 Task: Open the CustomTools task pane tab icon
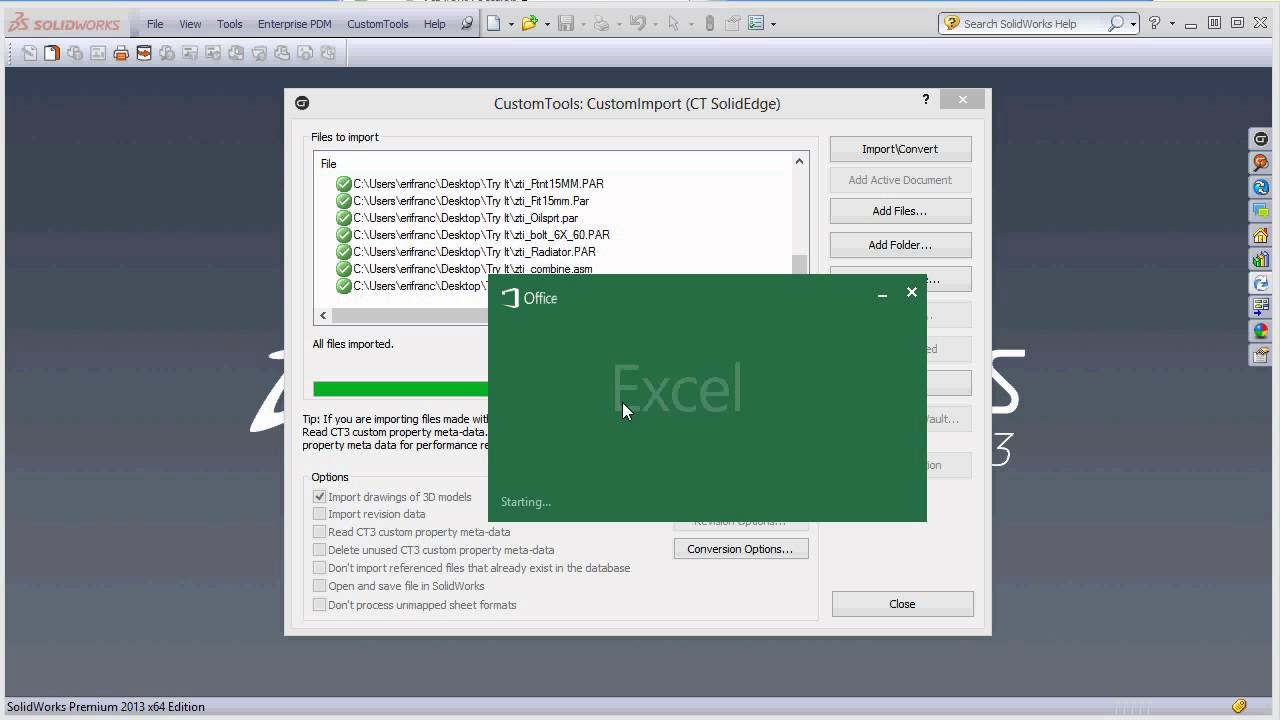point(1261,139)
